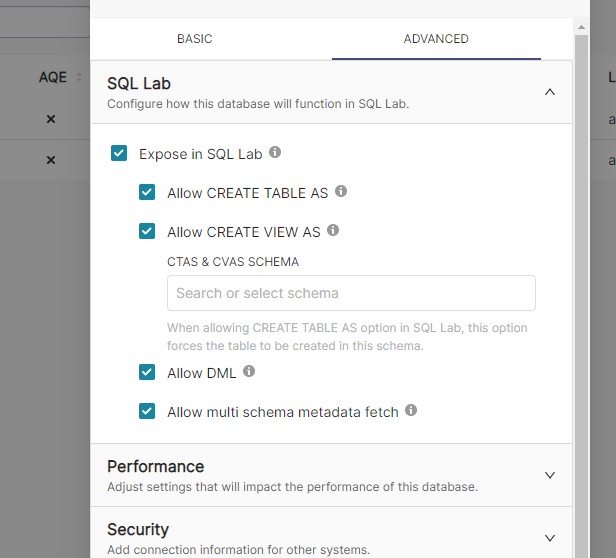
Task: Uncheck Expose in SQL Lab checkbox
Action: [x=119, y=153]
